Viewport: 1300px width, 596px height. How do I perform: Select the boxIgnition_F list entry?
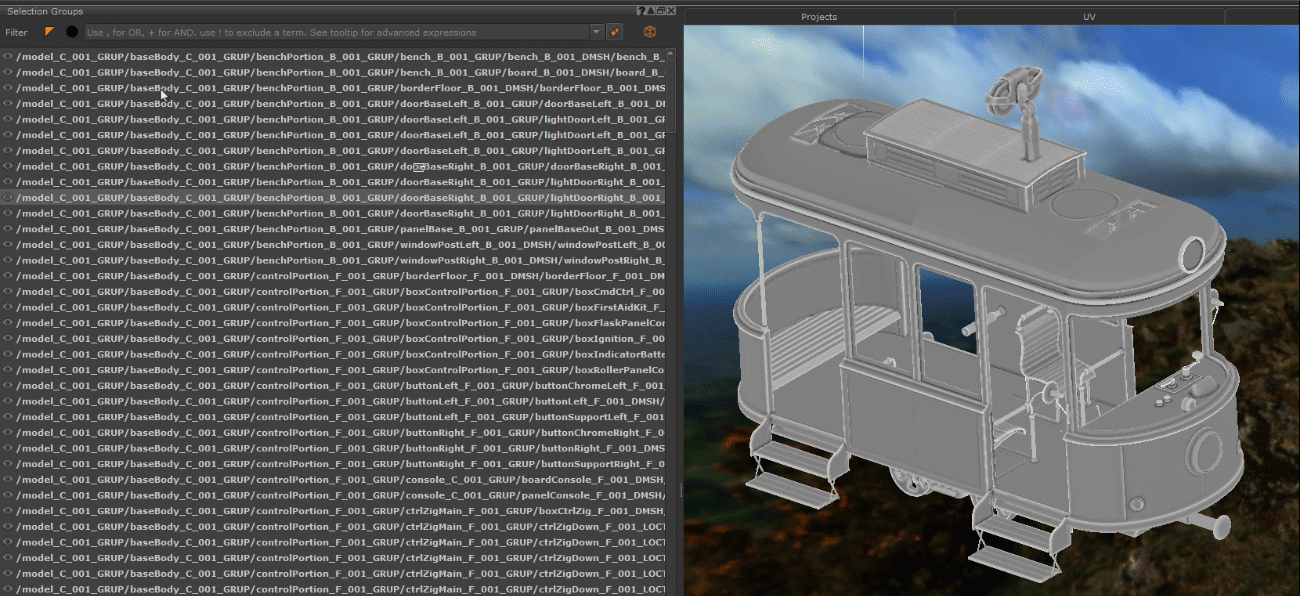tap(340, 339)
